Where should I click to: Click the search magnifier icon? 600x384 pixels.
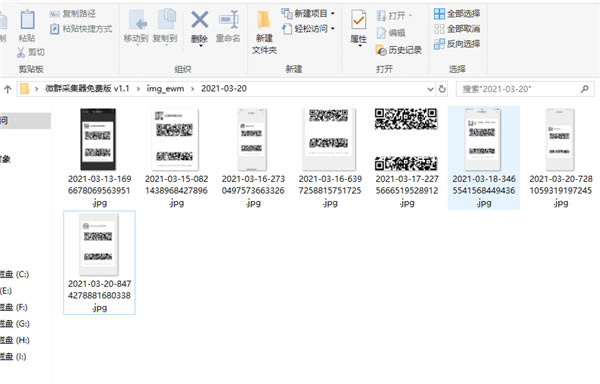[x=584, y=89]
